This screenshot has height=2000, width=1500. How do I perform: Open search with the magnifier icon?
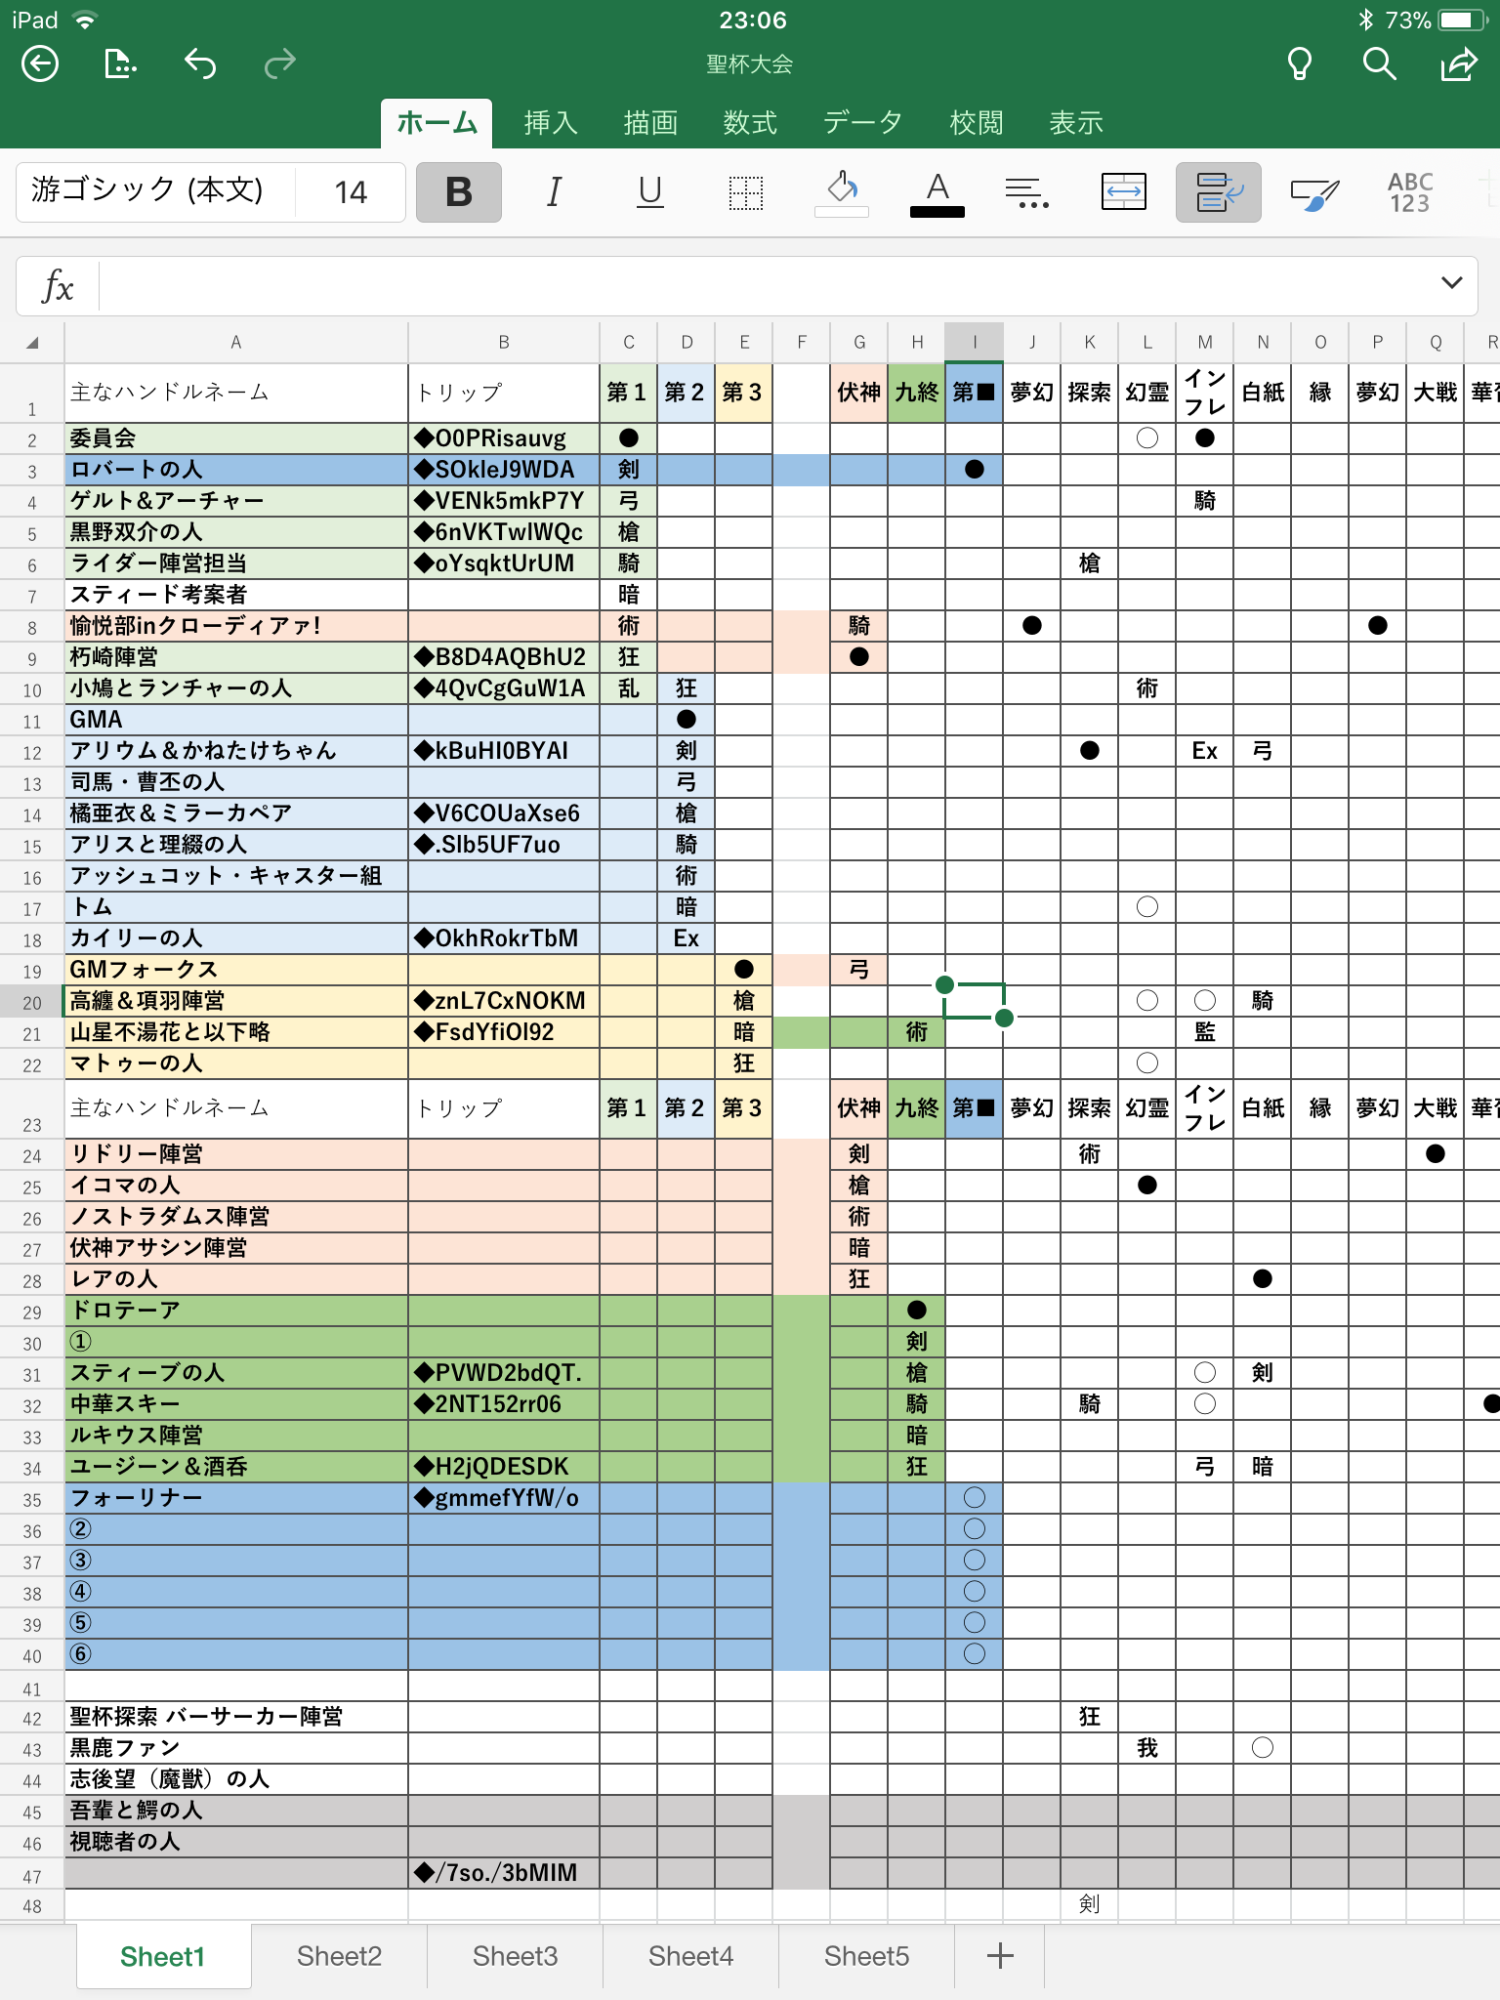tap(1379, 64)
